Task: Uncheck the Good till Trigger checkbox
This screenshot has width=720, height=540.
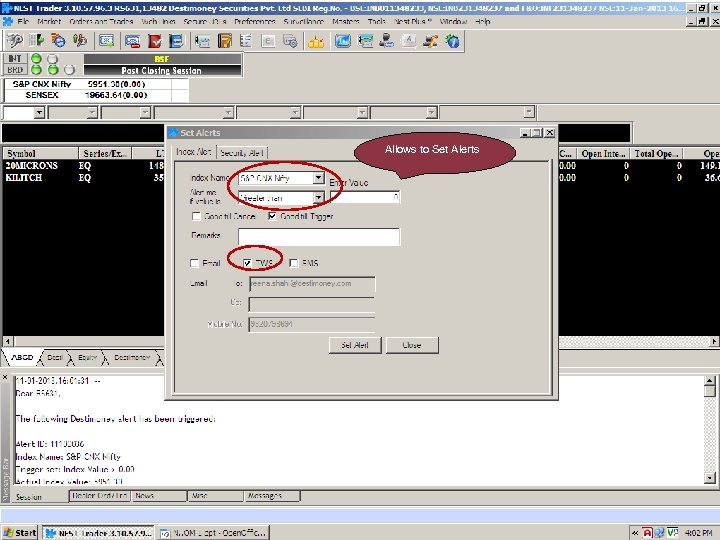Action: pos(272,216)
